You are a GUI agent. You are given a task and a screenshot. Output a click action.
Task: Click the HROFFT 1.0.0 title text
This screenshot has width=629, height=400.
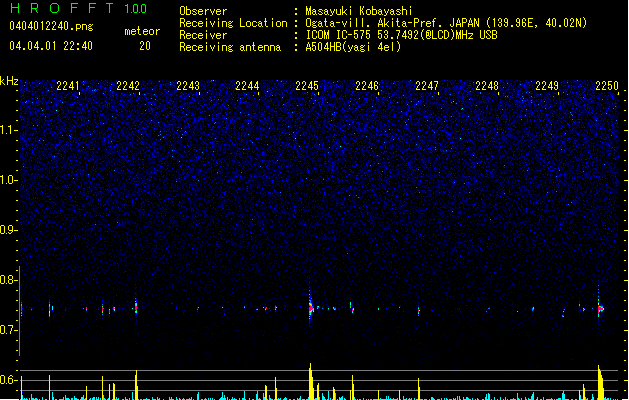[x=78, y=8]
